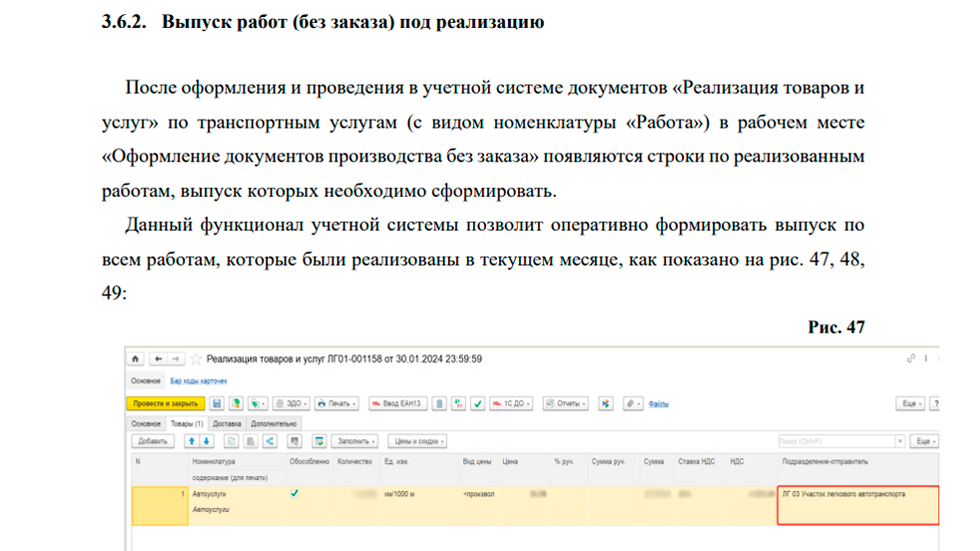Clear search with the x button

(x=900, y=441)
